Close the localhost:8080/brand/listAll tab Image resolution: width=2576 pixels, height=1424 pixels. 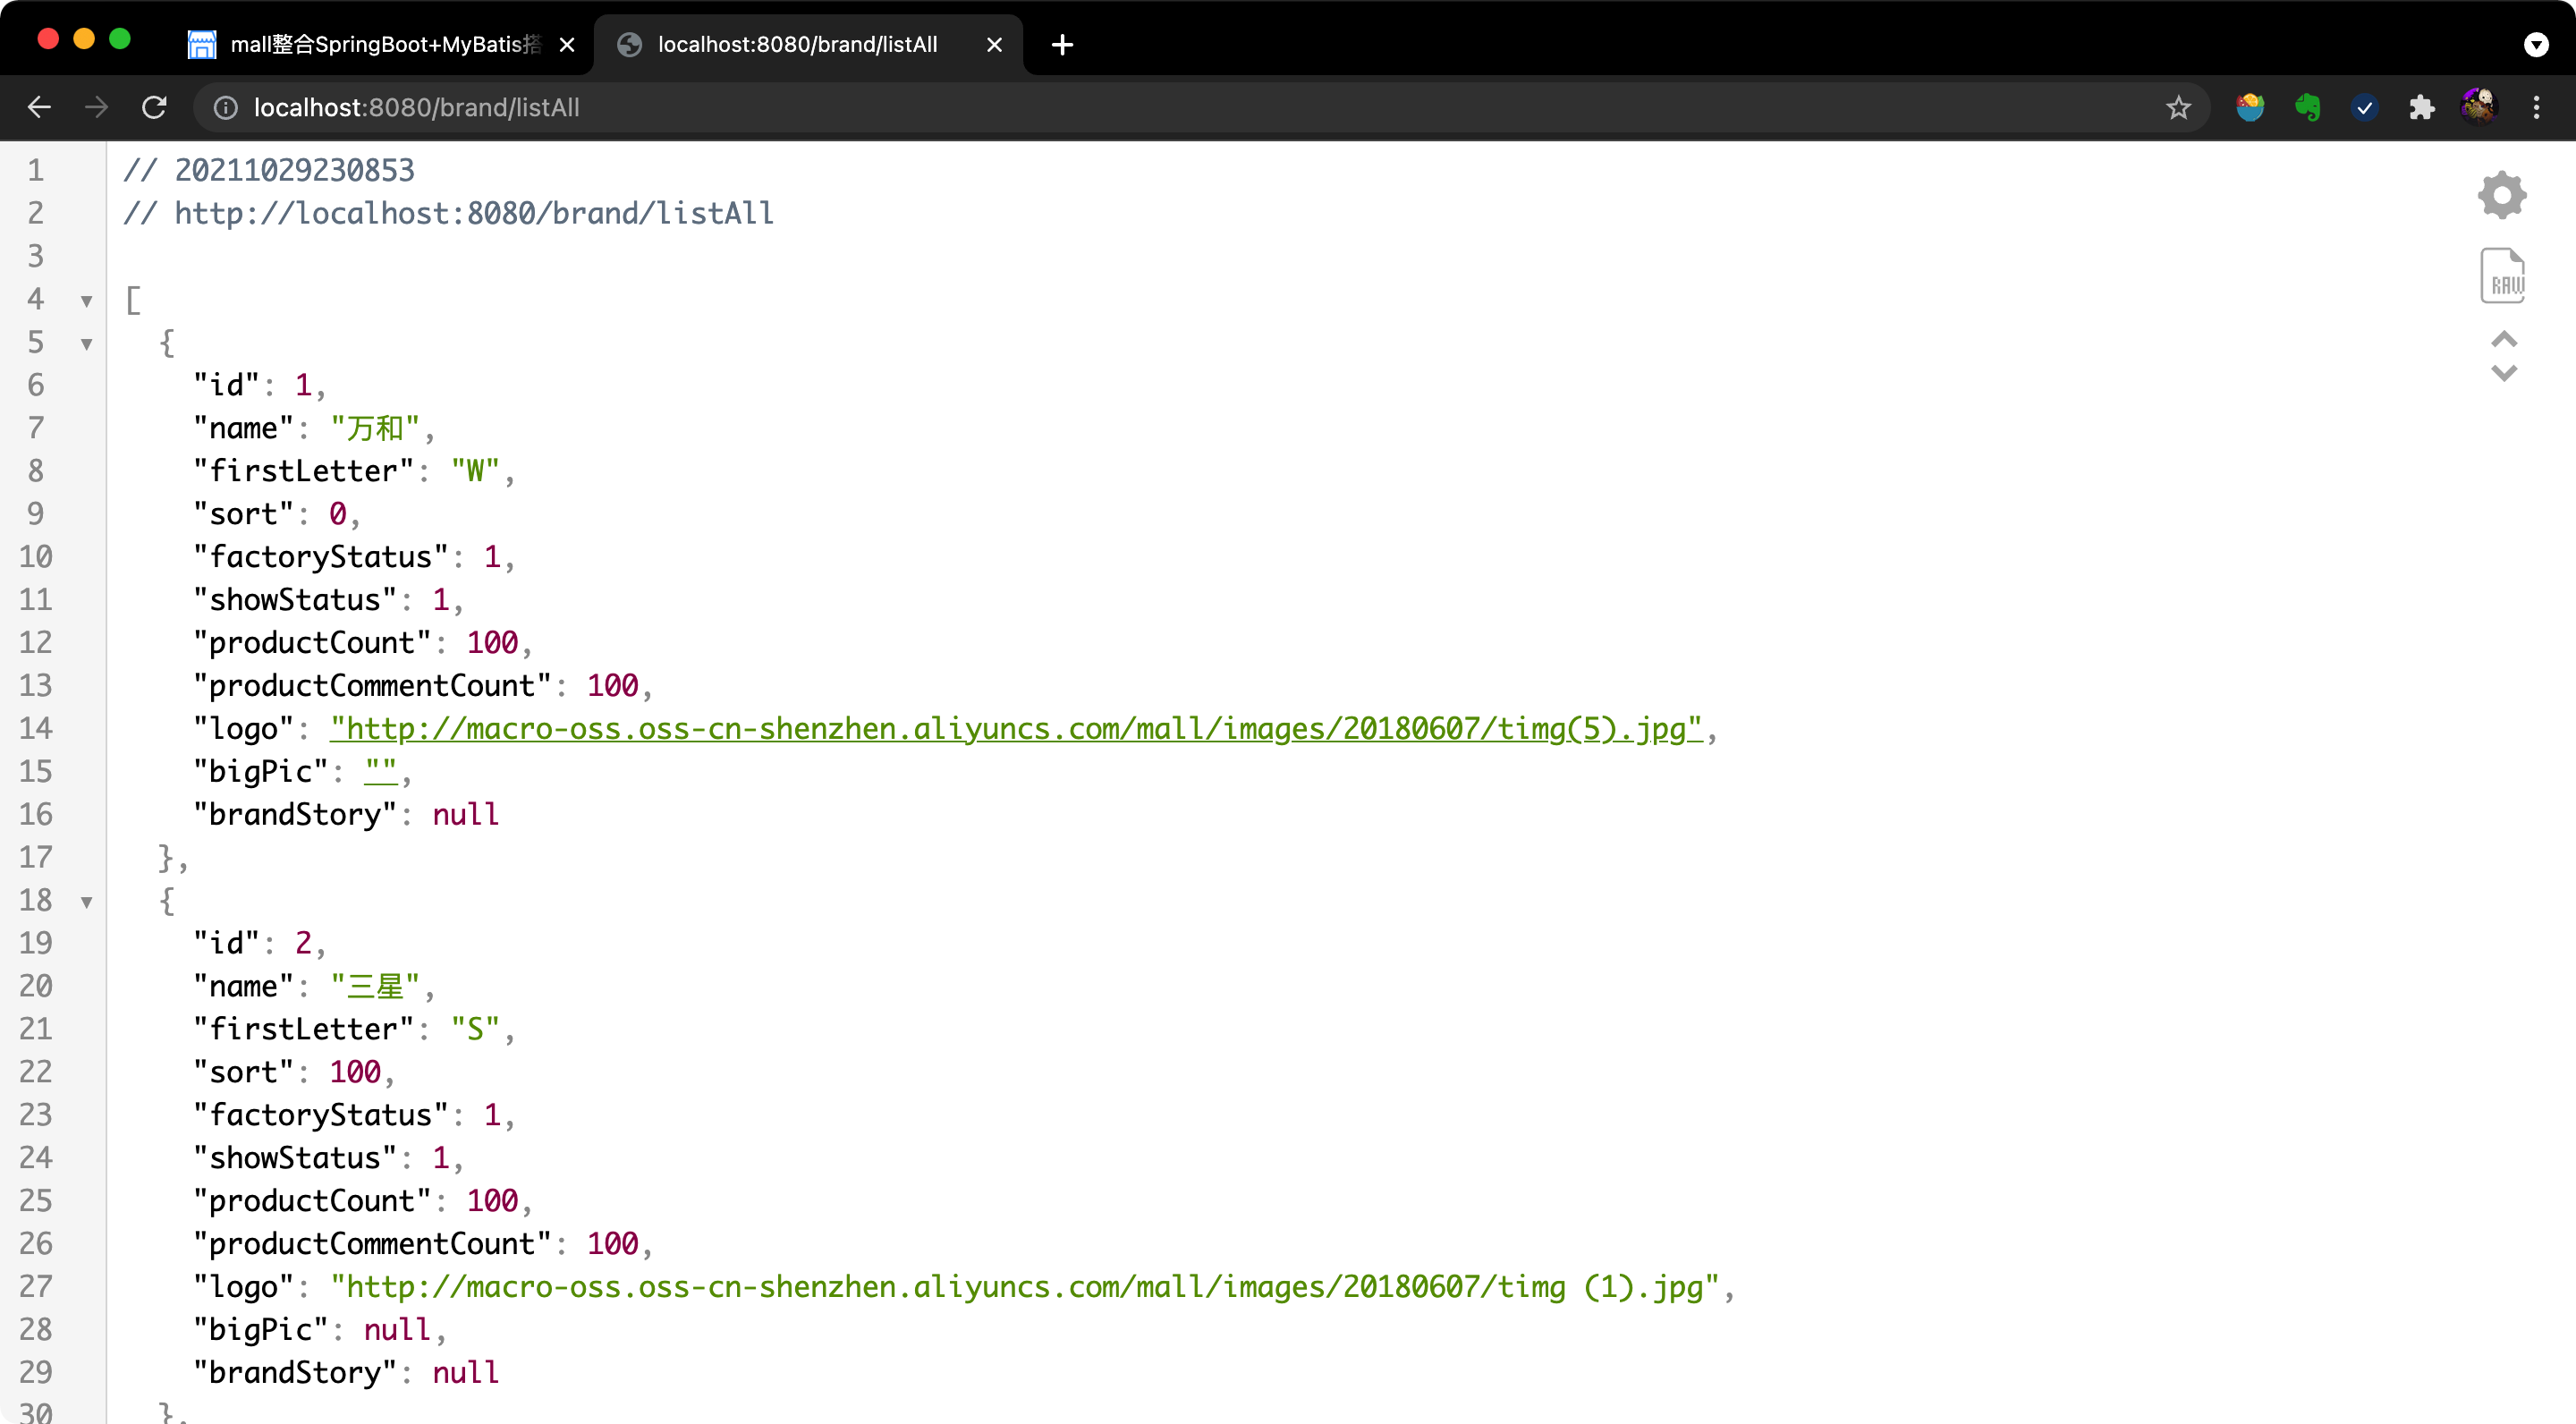point(994,44)
